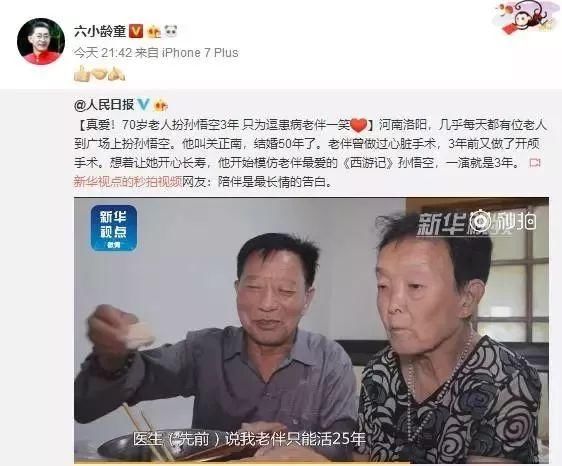
Task: Click the post timestamp 今天 21:42
Action: pyautogui.click(x=103, y=53)
